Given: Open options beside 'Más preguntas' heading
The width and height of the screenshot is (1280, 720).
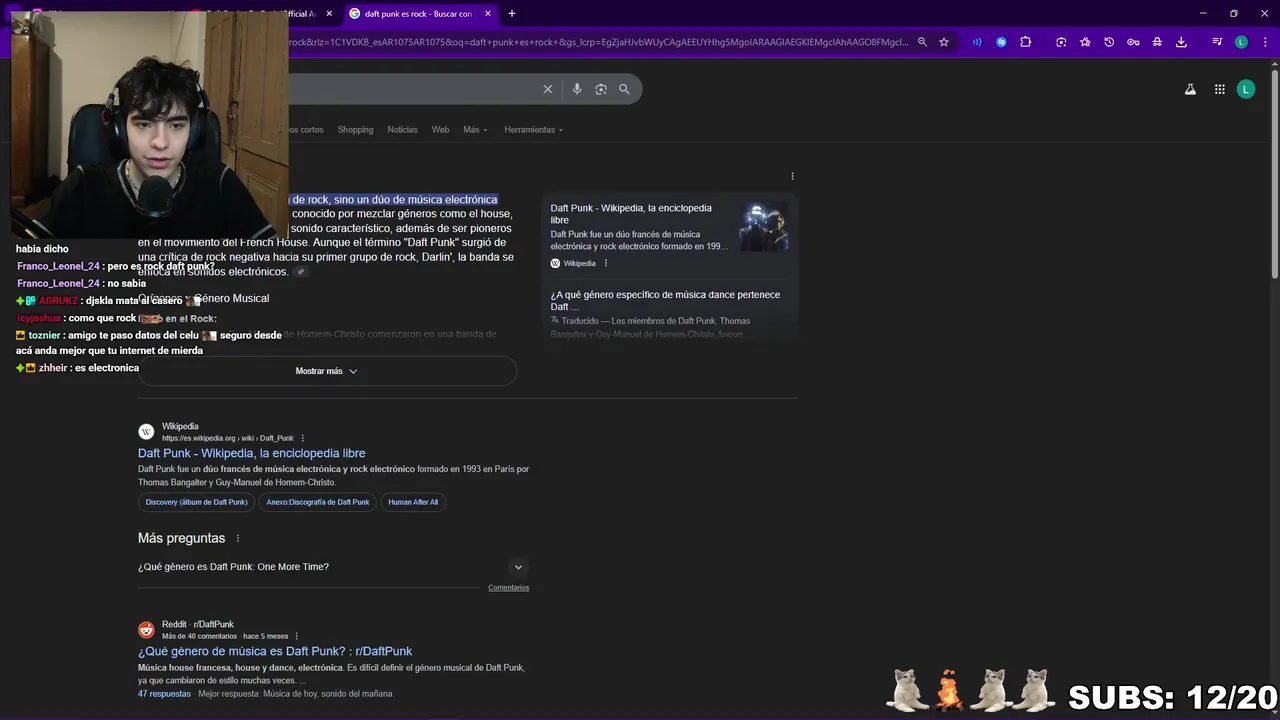Looking at the screenshot, I should tap(237, 538).
